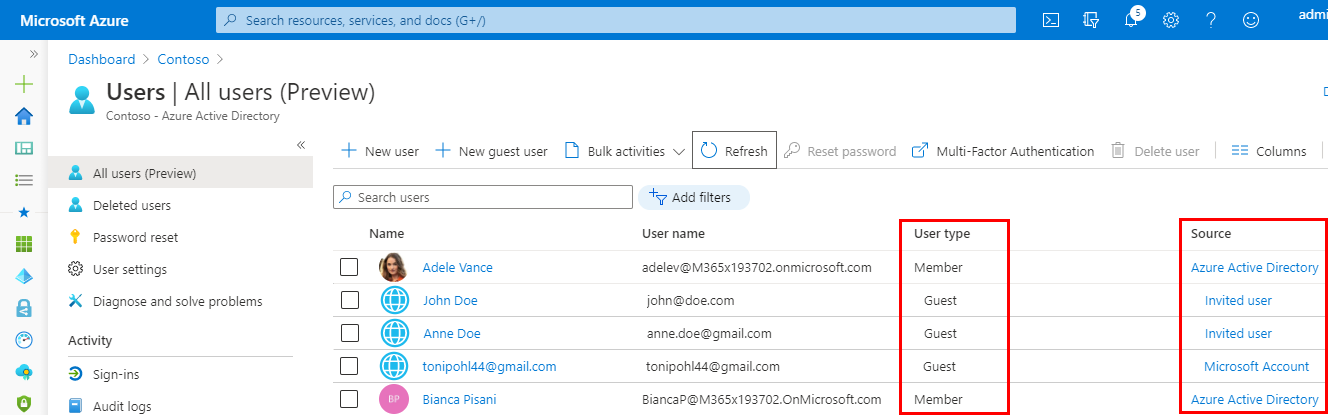Open the notifications bell icon
This screenshot has height=415, width=1328.
tap(1131, 20)
